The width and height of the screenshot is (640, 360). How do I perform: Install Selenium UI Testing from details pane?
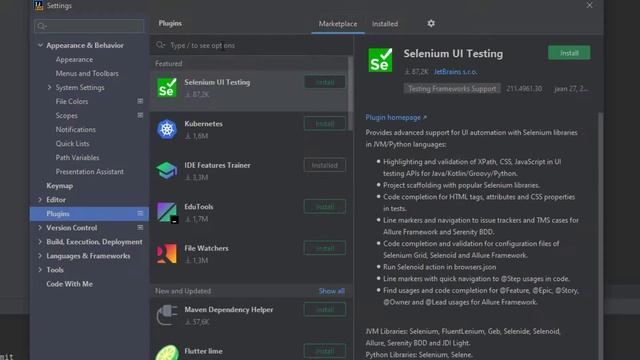pyautogui.click(x=569, y=53)
